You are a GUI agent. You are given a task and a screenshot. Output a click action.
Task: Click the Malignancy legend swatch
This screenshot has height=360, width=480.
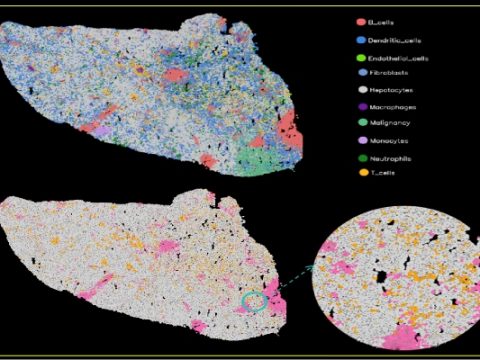pos(363,122)
